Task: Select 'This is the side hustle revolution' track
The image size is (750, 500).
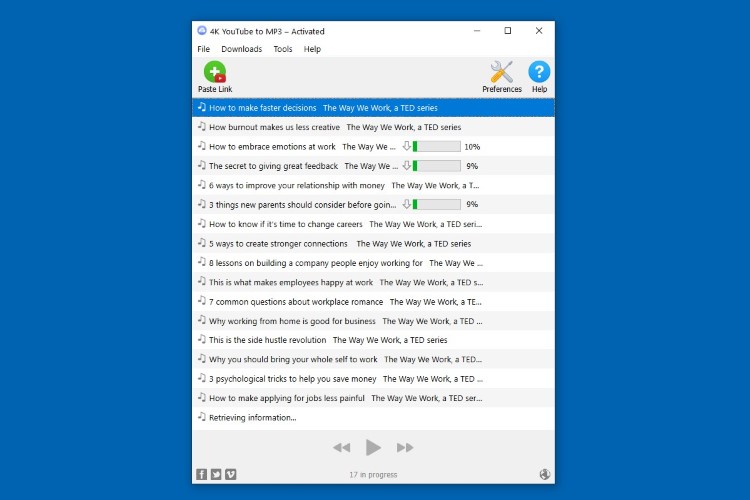Action: click(x=267, y=340)
